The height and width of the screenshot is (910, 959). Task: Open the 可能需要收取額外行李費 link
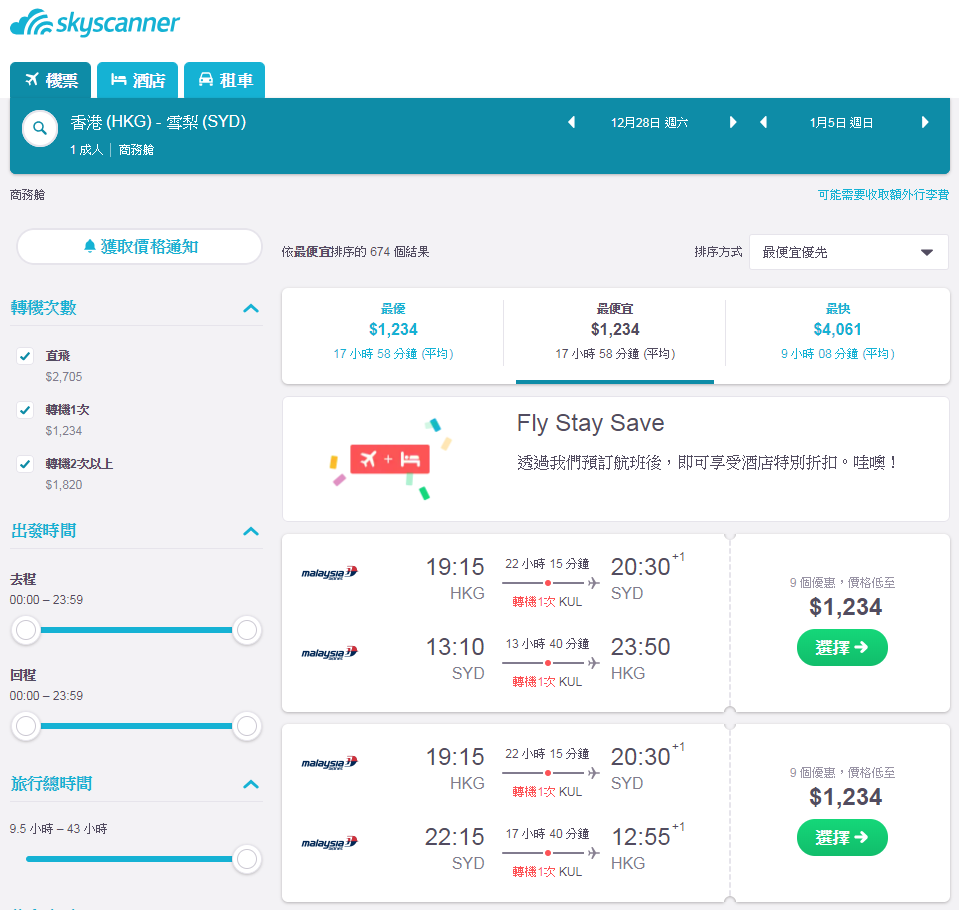coord(883,194)
